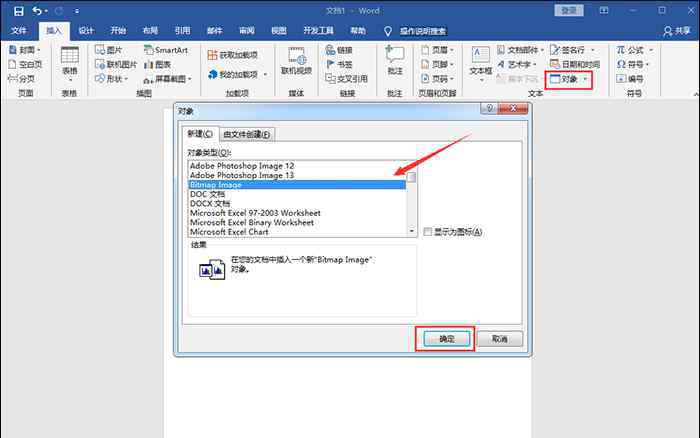Click the Pictures (图片) icon
The width and height of the screenshot is (700, 438).
click(x=100, y=50)
